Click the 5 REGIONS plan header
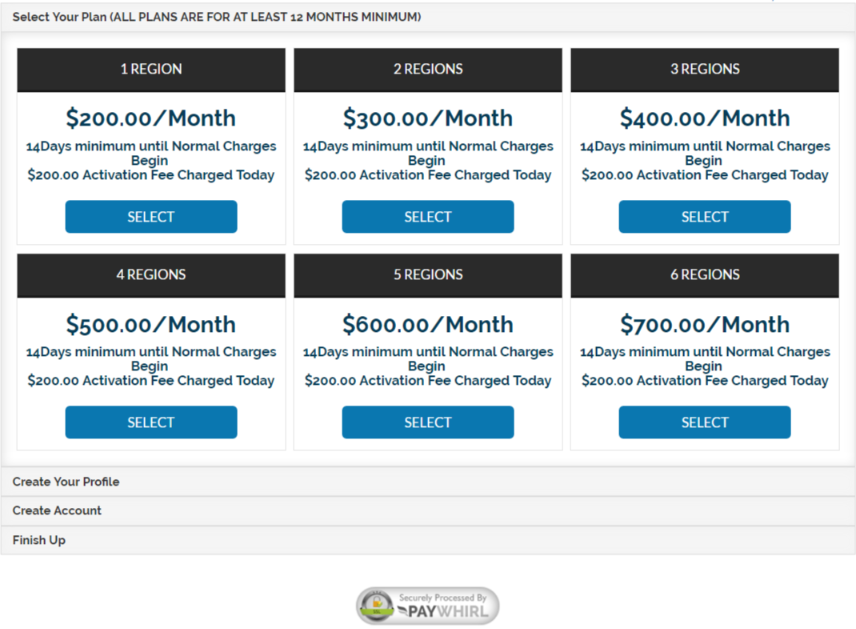 [427, 275]
